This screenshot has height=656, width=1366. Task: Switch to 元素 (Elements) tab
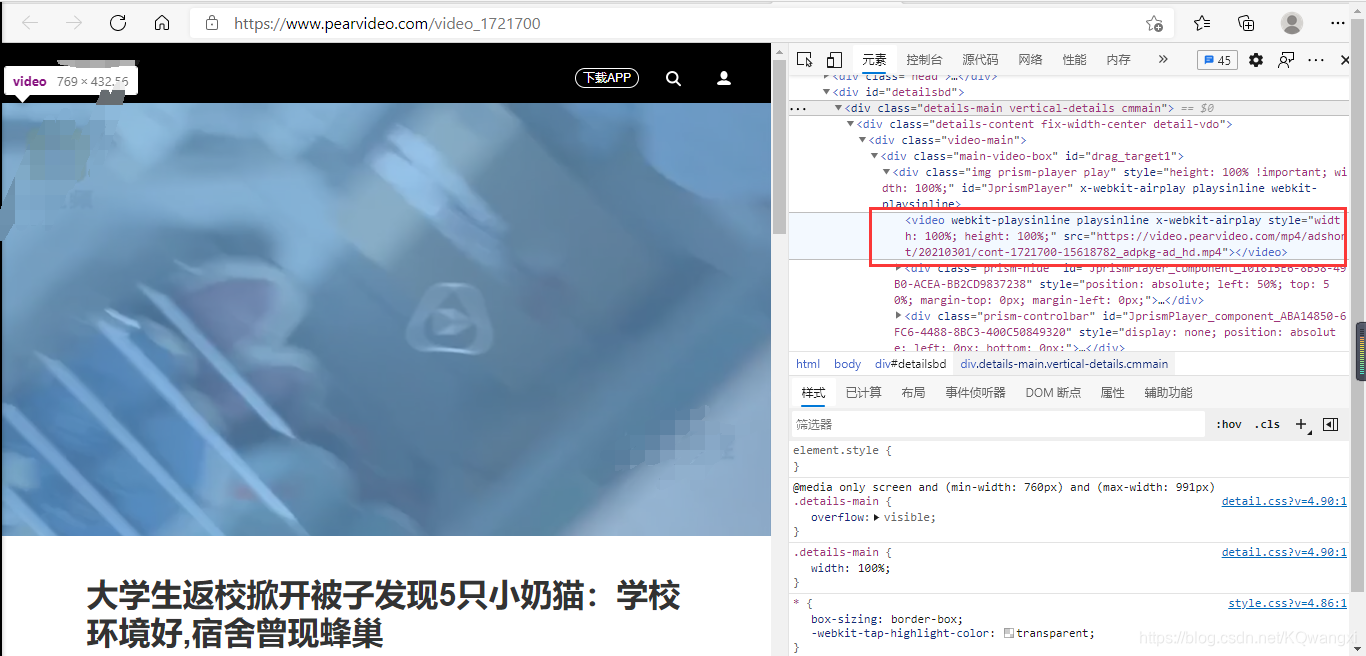[874, 60]
